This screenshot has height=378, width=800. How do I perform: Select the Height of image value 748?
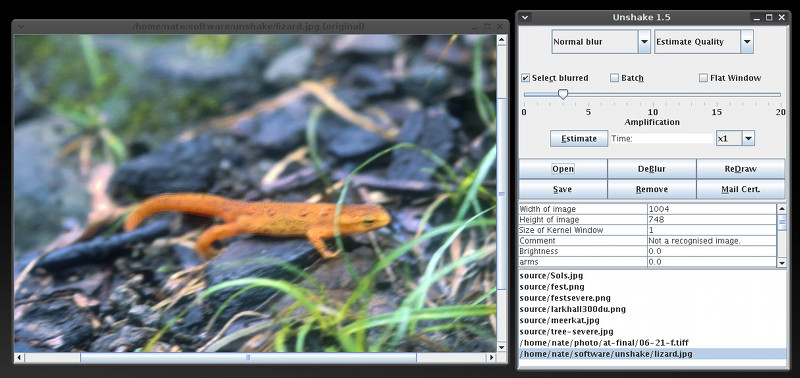(x=712, y=219)
